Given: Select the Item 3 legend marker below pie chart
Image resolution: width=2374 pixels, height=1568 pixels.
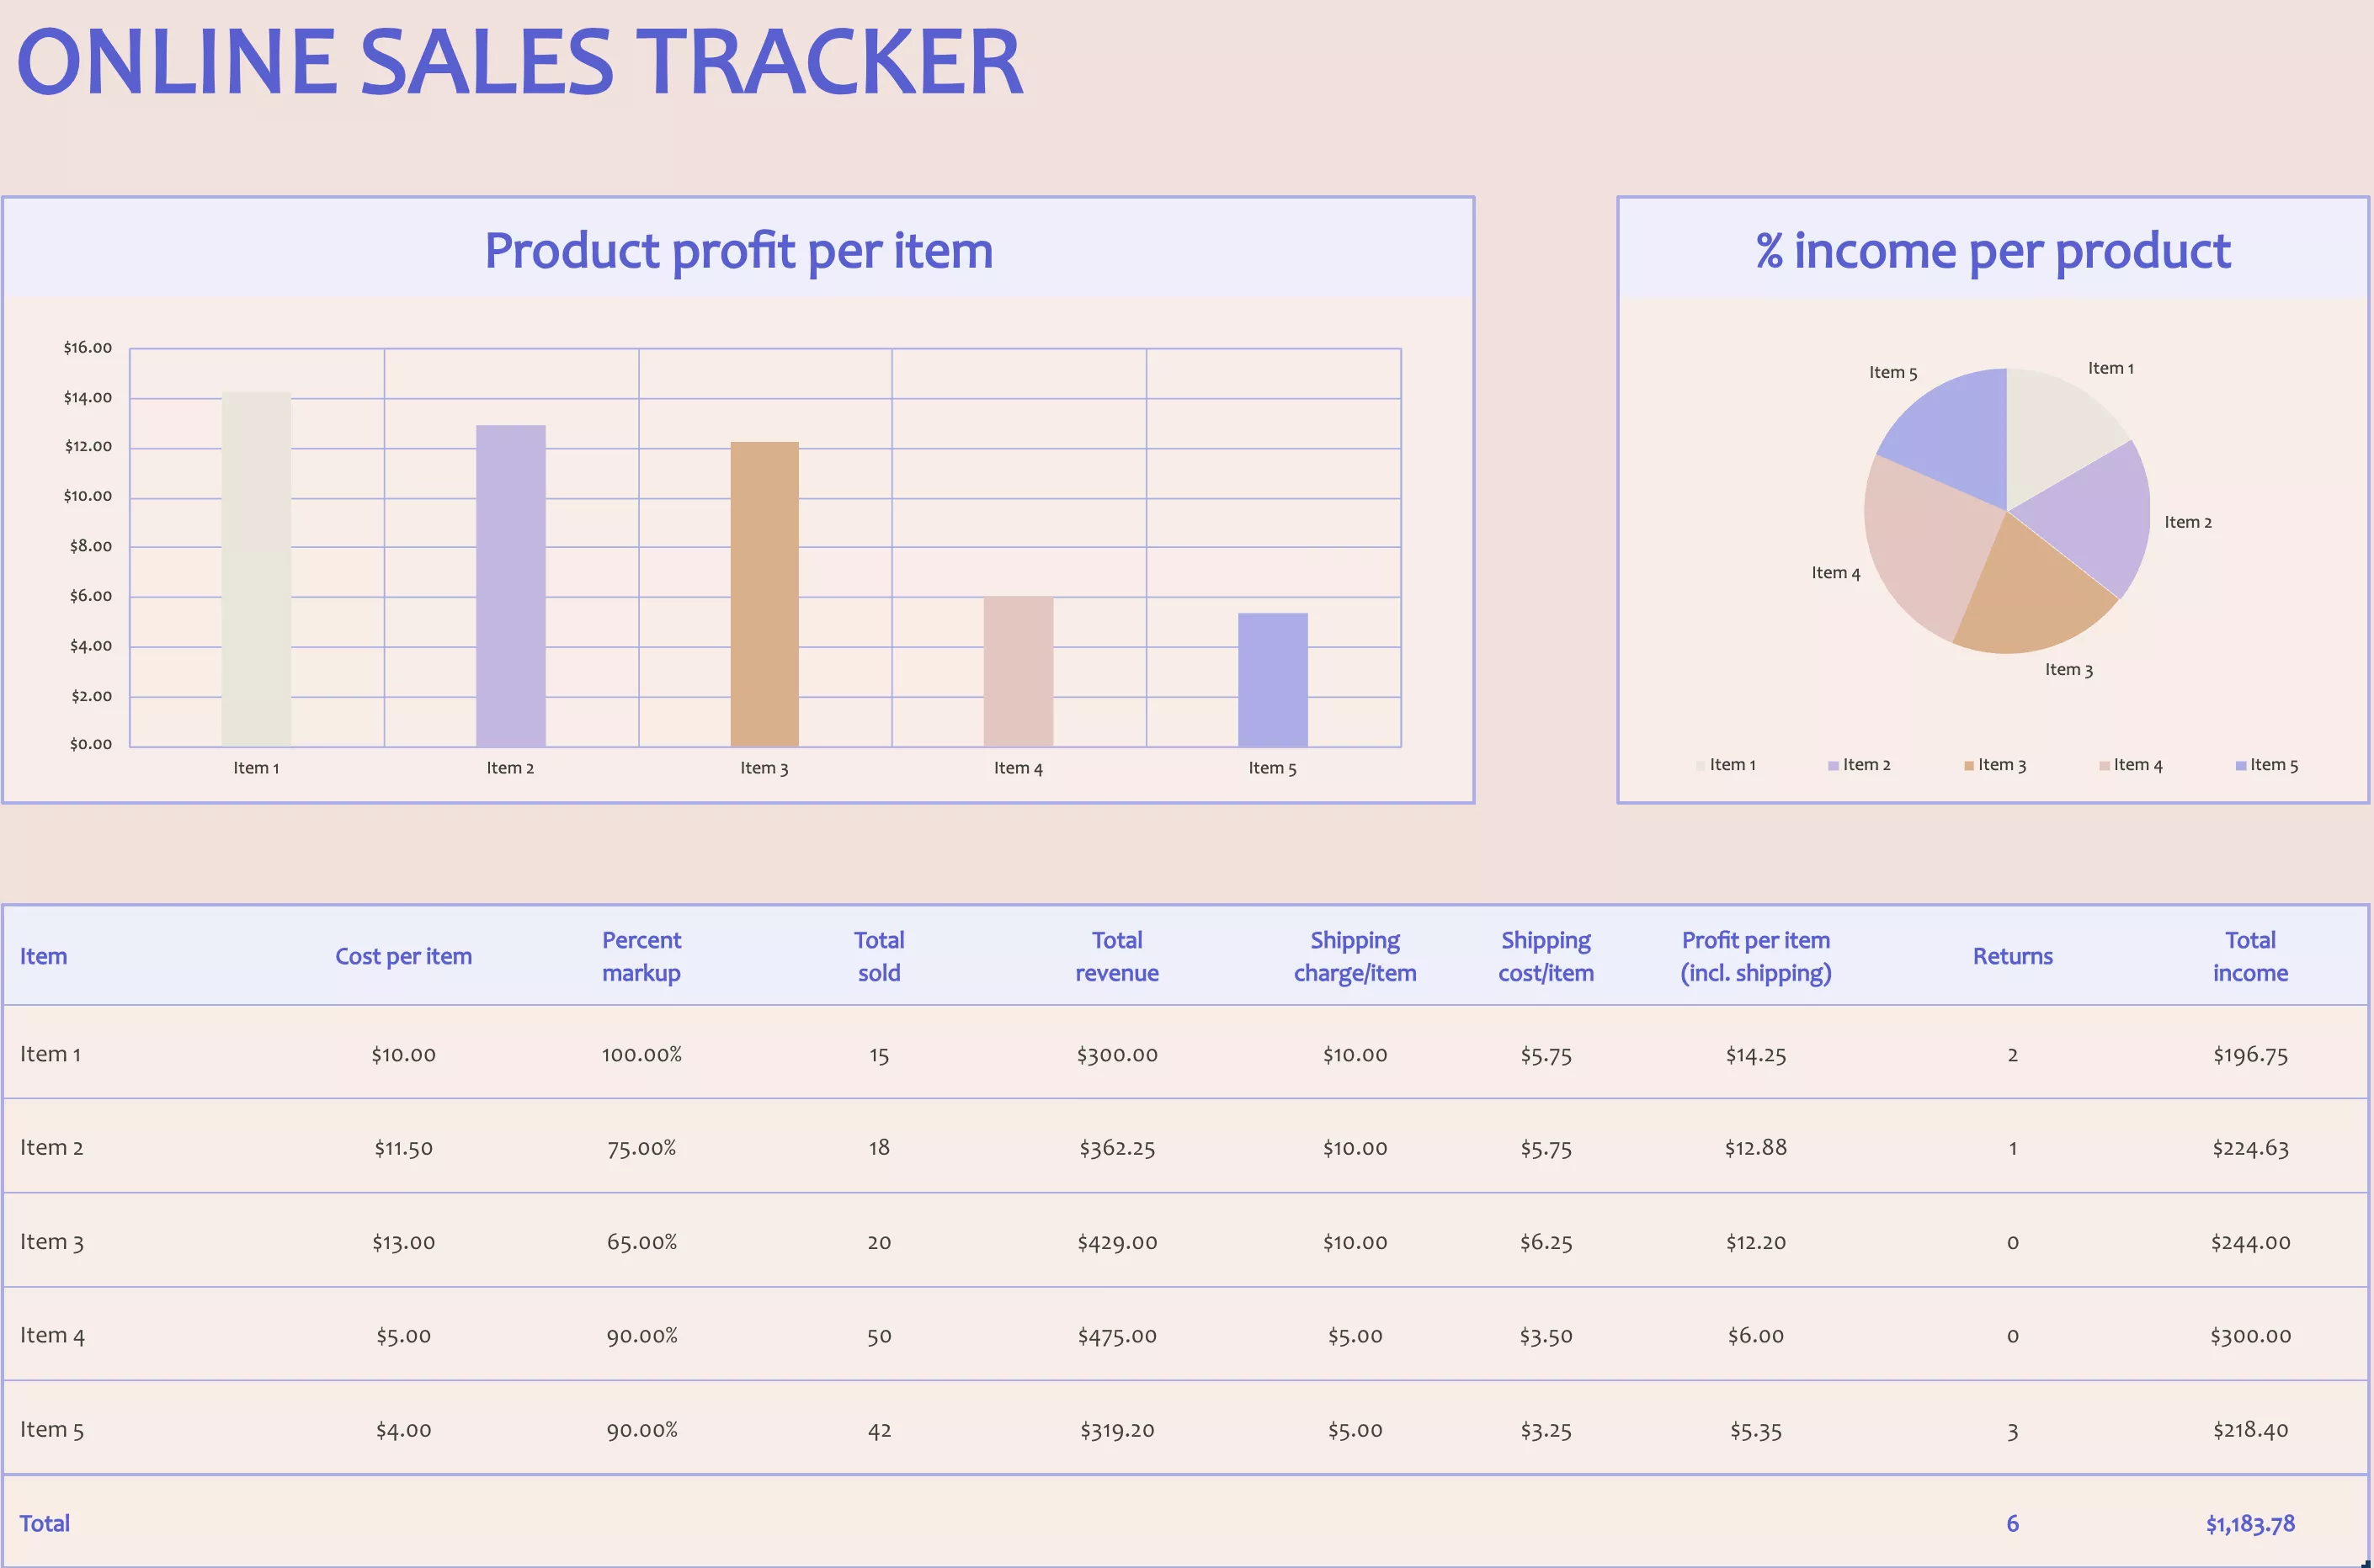Looking at the screenshot, I should 1967,764.
